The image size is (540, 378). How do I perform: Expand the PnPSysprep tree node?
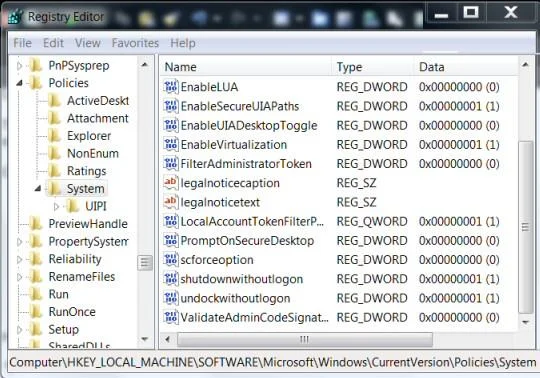(x=20, y=65)
